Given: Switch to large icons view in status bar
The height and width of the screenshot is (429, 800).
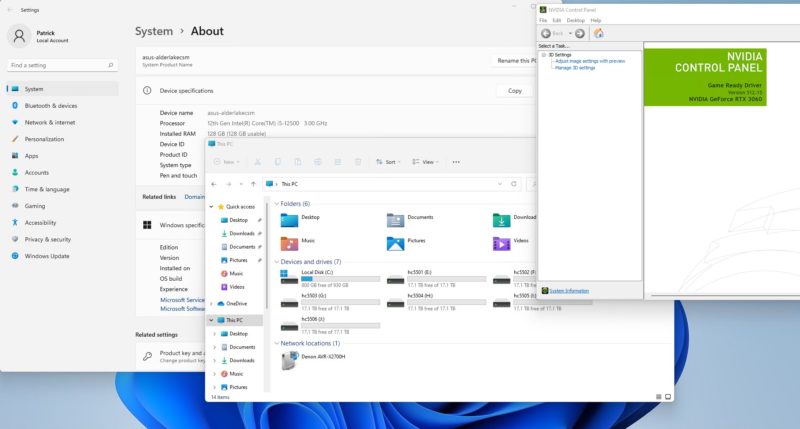Looking at the screenshot, I should 668,397.
